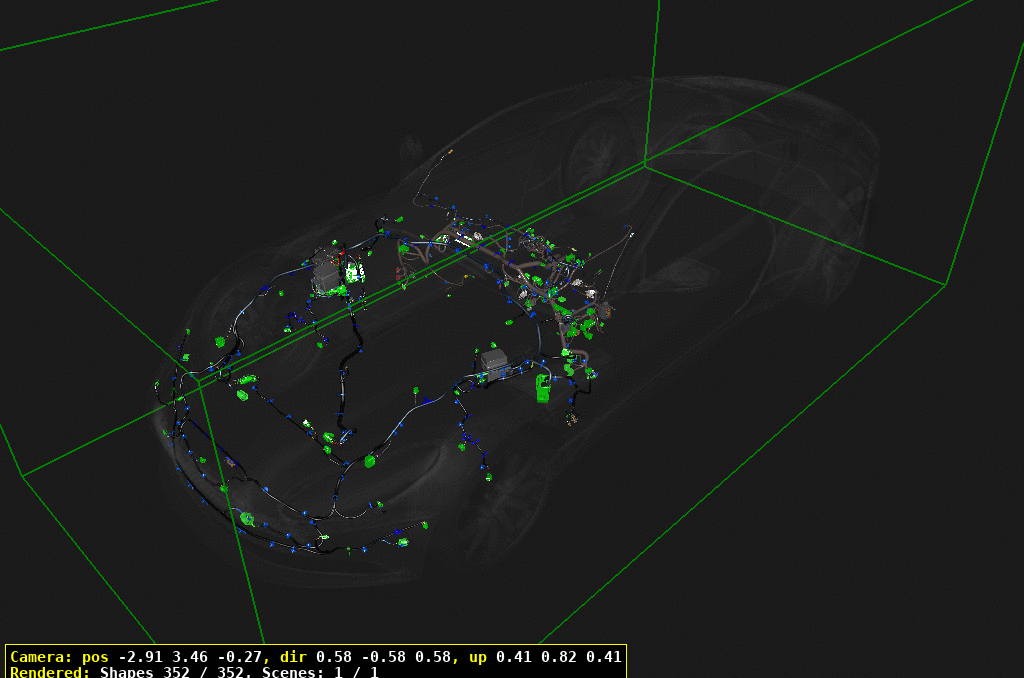Click the far right bounding box corner
1024x678 pixels.
(x=945, y=285)
